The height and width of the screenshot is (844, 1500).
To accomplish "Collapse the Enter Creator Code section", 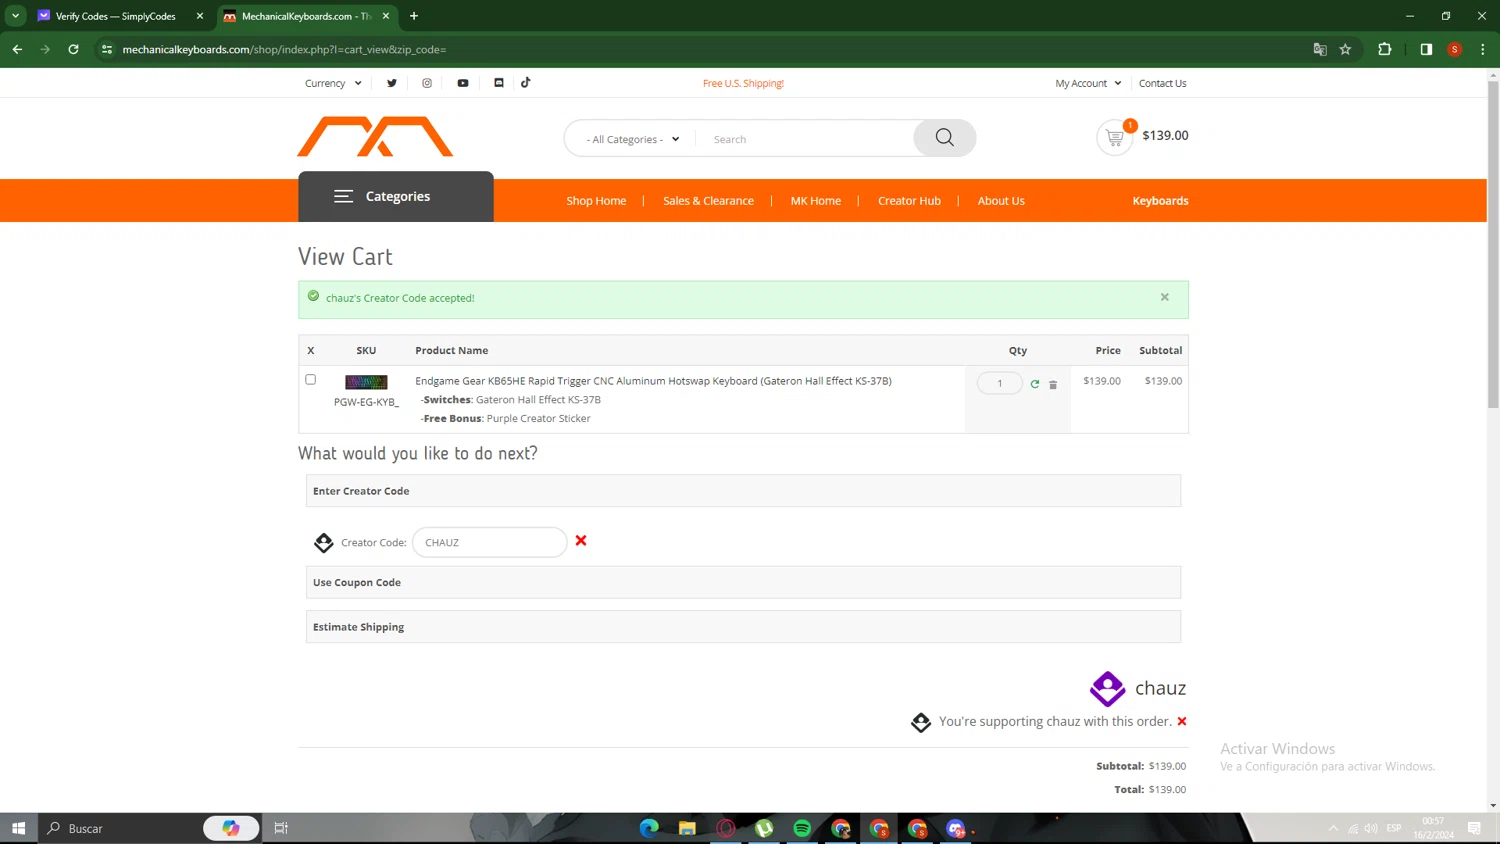I will tap(743, 491).
